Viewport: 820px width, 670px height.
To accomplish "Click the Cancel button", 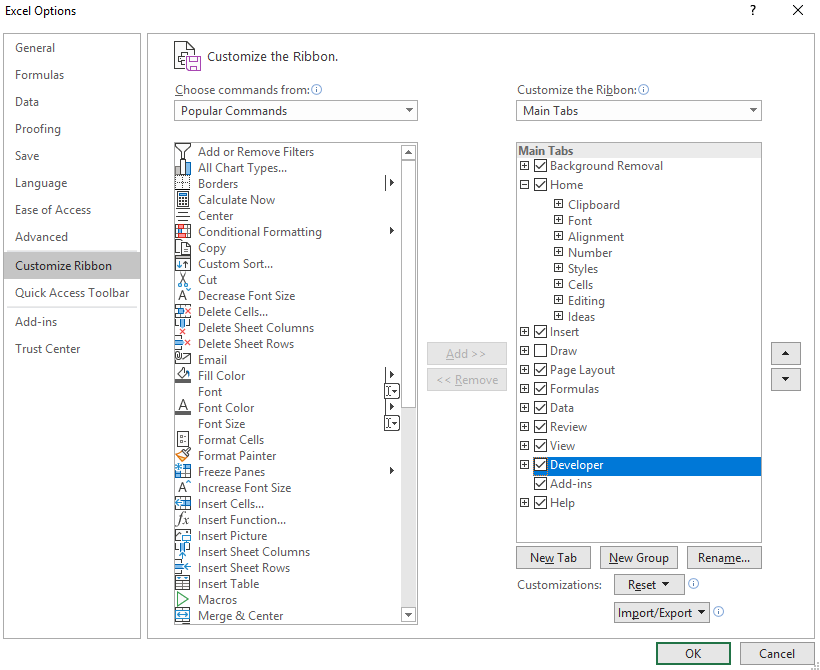I will point(777,653).
